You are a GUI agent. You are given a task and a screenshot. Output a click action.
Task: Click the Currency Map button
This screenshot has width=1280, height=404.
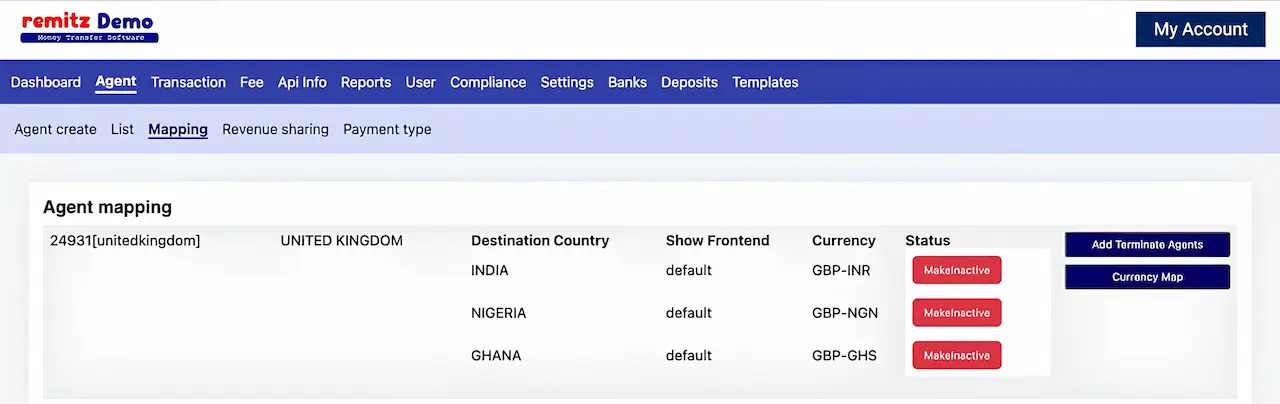[1147, 277]
